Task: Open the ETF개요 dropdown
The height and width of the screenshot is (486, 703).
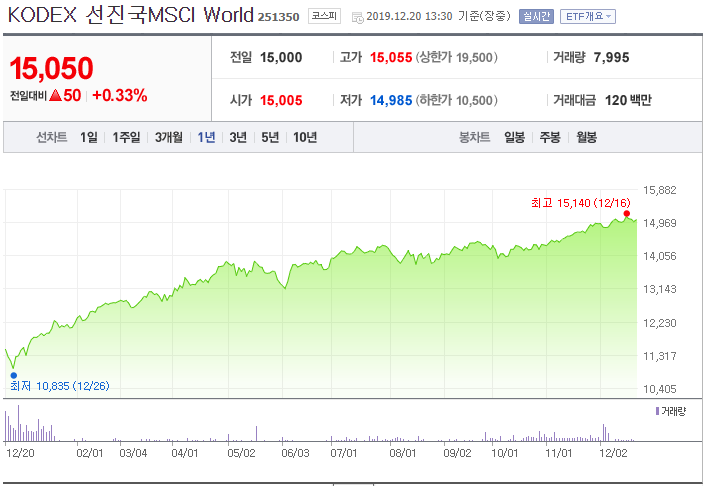Action: [x=588, y=17]
